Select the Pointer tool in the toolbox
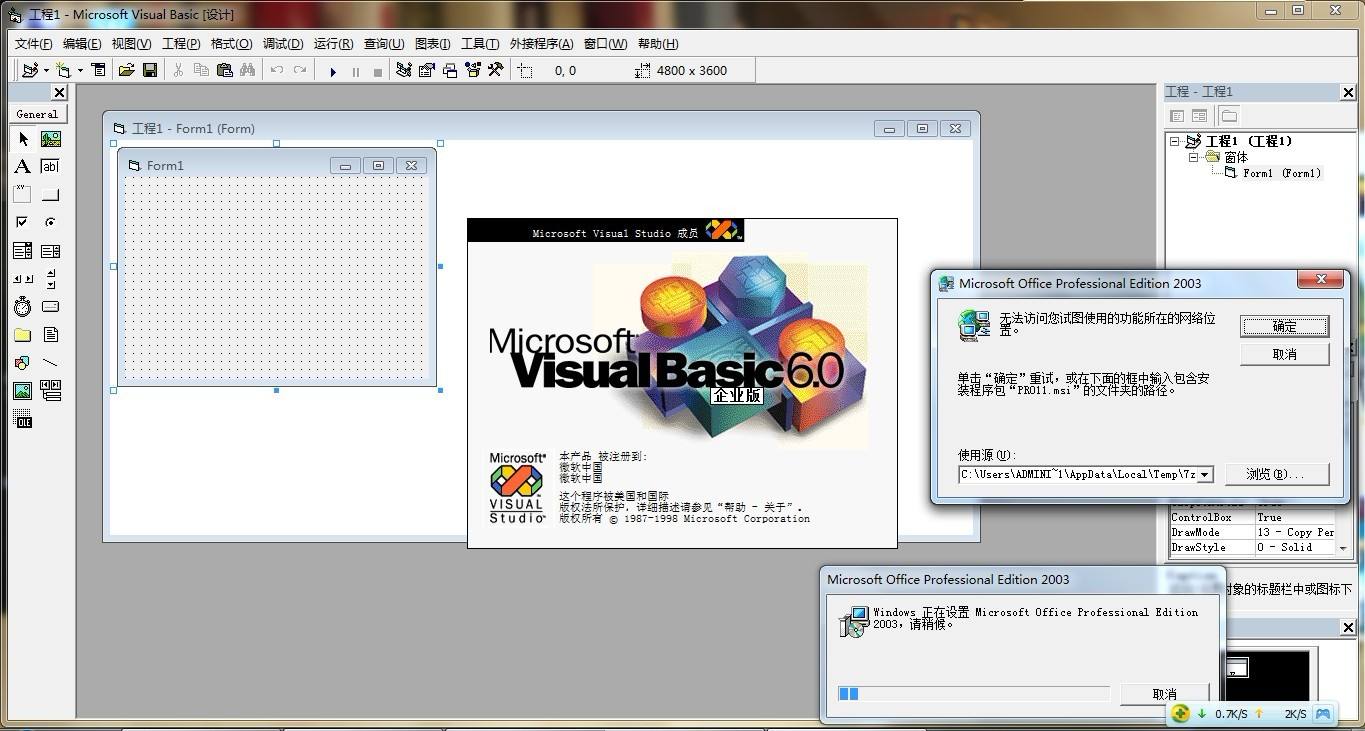 (x=22, y=139)
